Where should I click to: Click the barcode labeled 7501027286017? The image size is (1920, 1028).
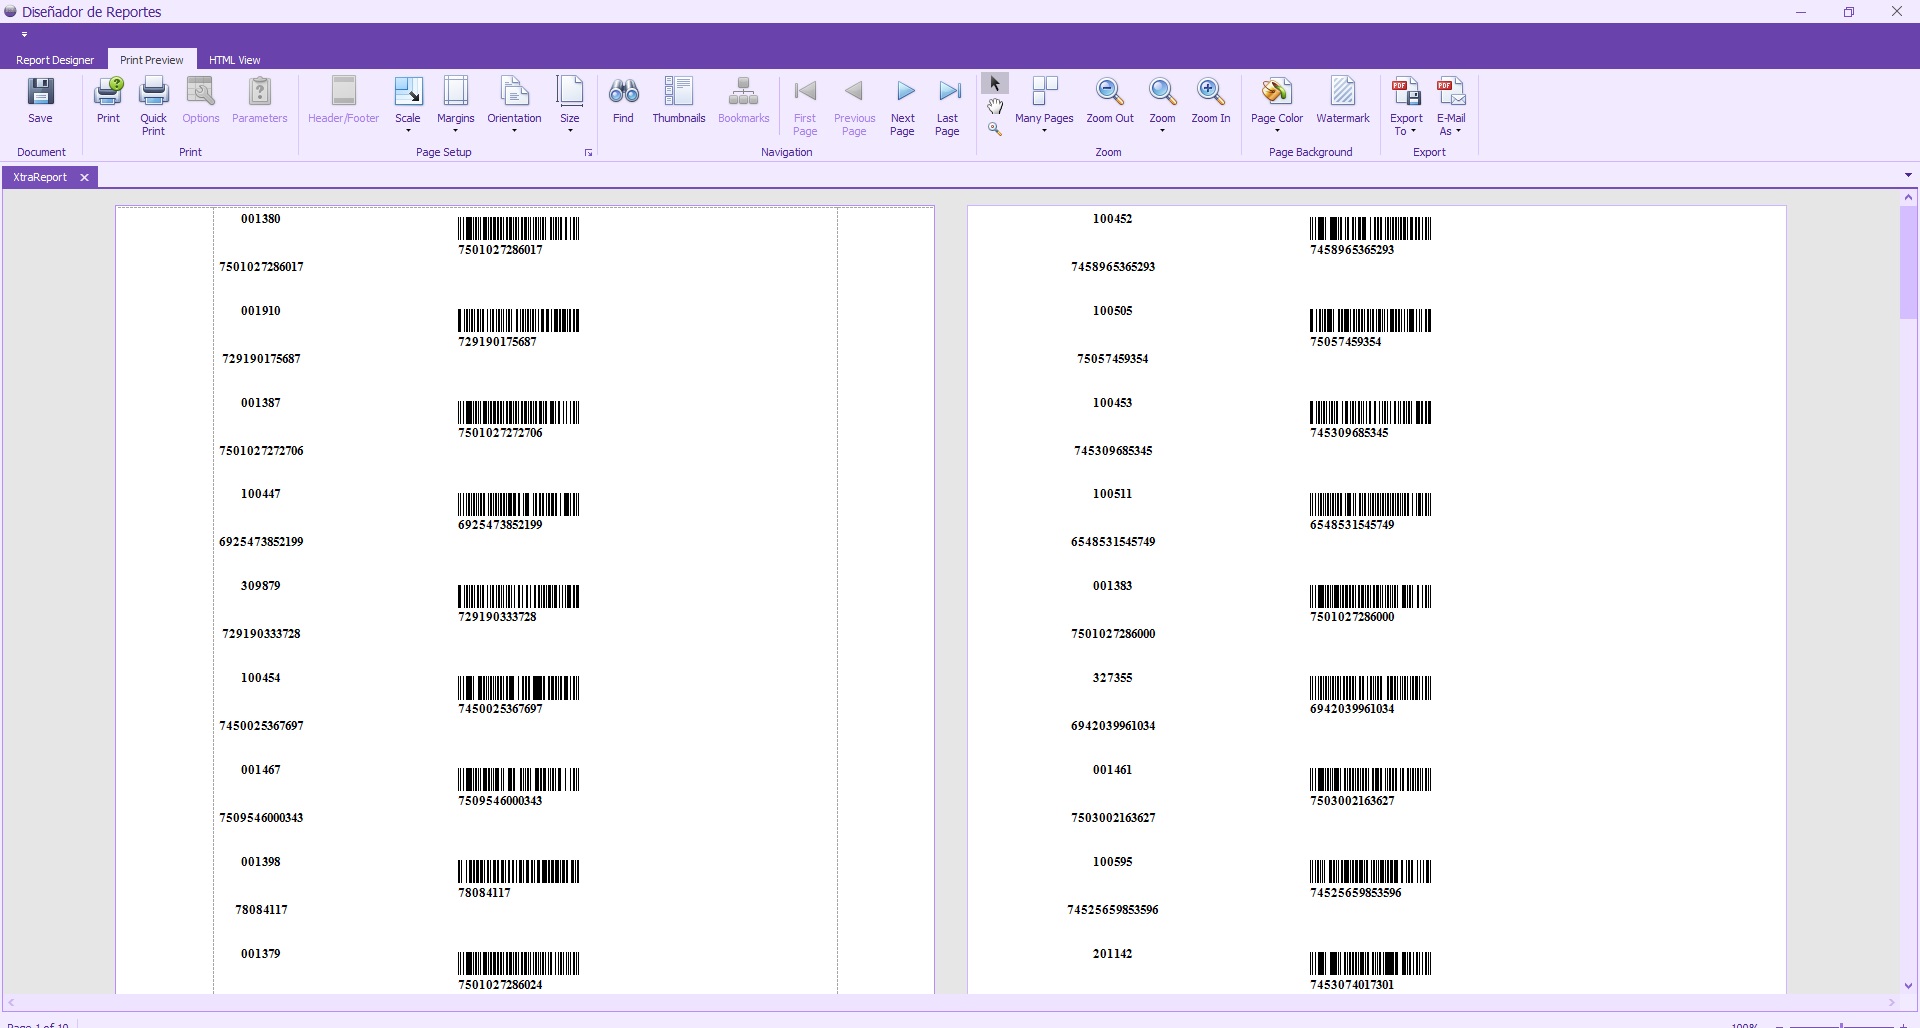coord(518,228)
